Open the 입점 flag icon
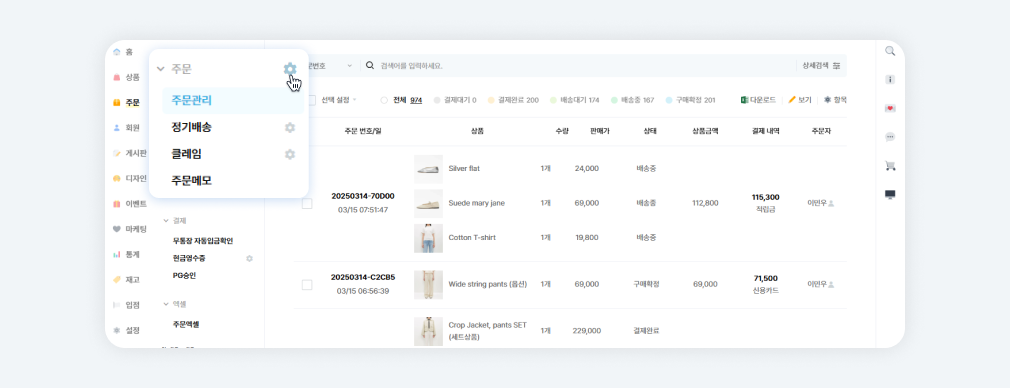The height and width of the screenshot is (388, 1010). (117, 305)
